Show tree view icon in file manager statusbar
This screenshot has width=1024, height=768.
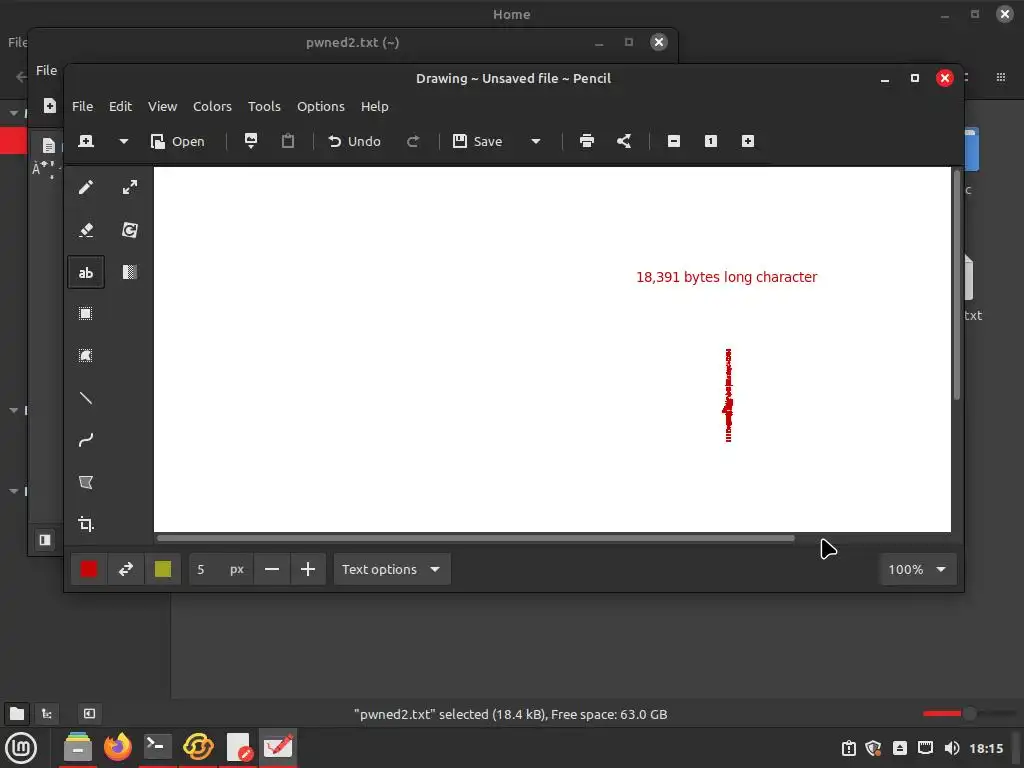pyautogui.click(x=47, y=714)
